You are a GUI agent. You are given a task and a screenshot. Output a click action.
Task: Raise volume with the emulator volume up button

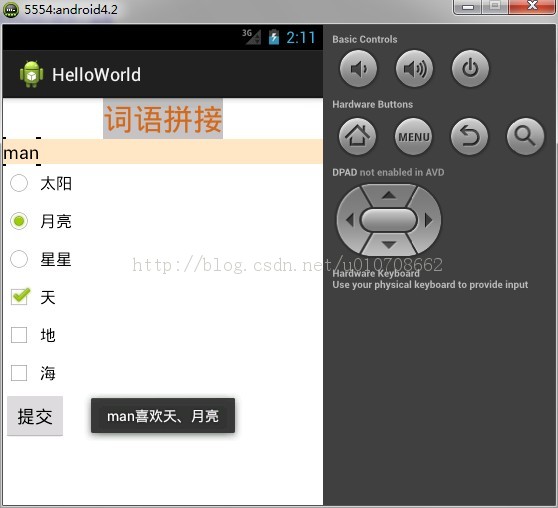tap(414, 68)
